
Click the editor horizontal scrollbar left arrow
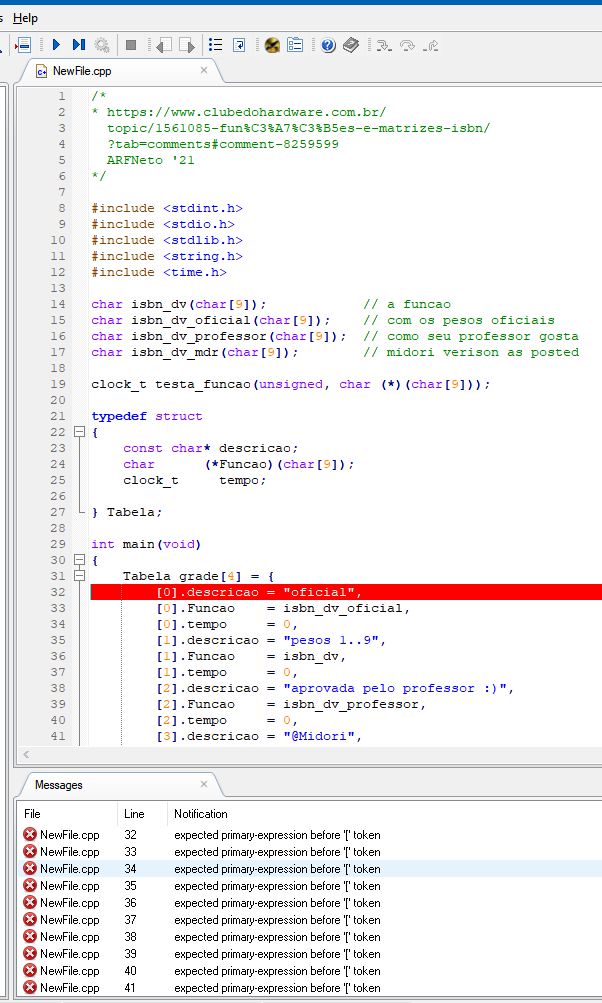coord(26,755)
